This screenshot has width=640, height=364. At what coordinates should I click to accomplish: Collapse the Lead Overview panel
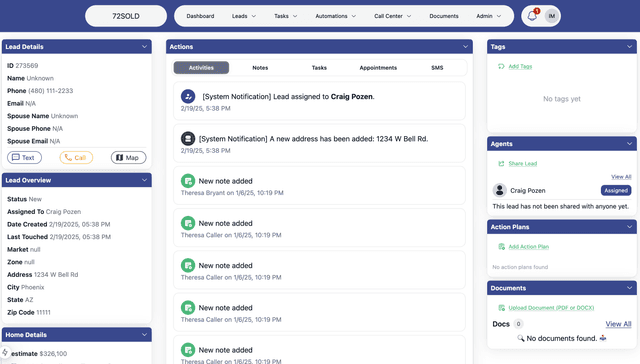tap(144, 180)
